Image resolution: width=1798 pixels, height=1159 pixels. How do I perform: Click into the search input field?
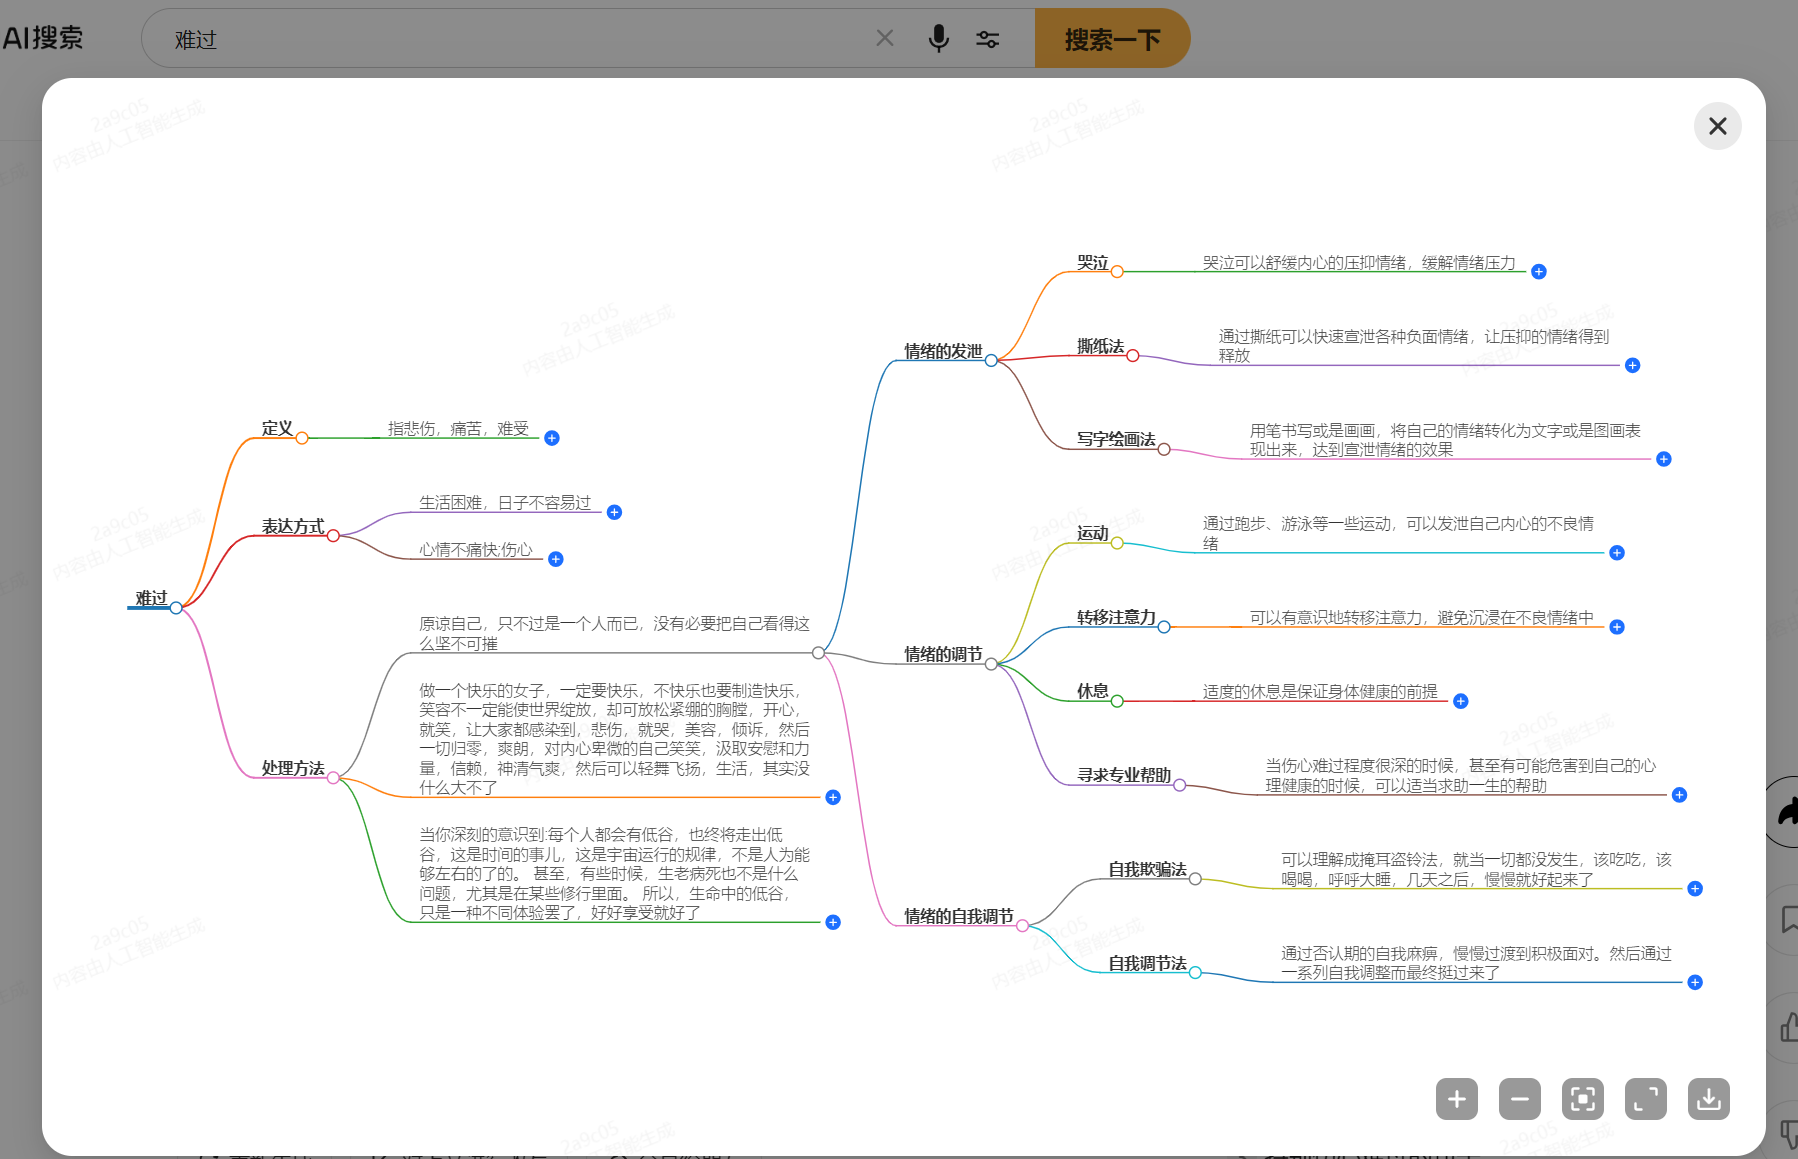coord(520,39)
